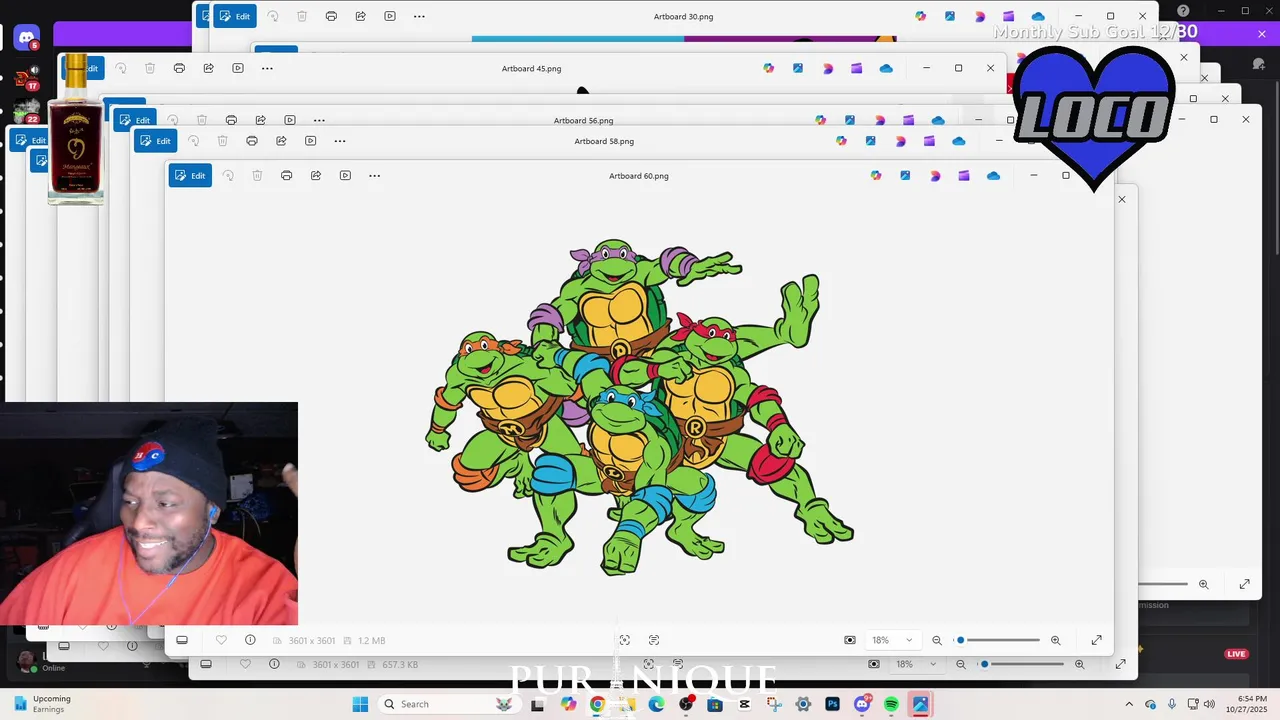The width and height of the screenshot is (1280, 720).
Task: Share from the Artboard 45.png window
Action: [x=208, y=68]
